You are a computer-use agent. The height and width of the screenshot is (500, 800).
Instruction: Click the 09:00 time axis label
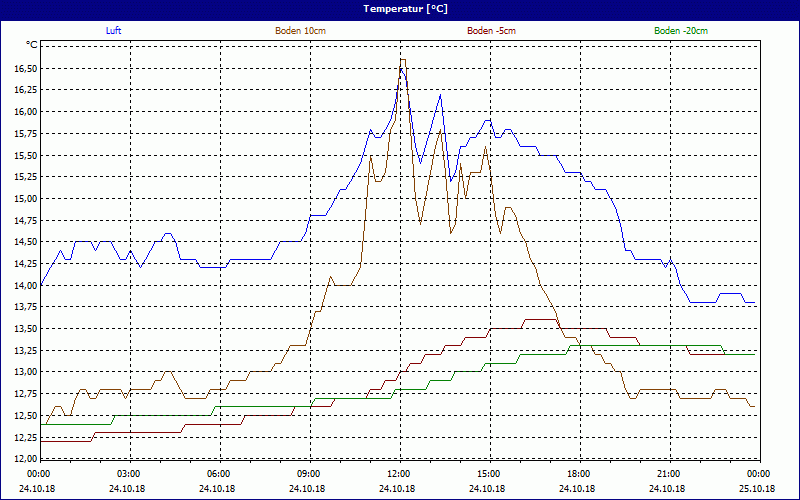pos(308,474)
